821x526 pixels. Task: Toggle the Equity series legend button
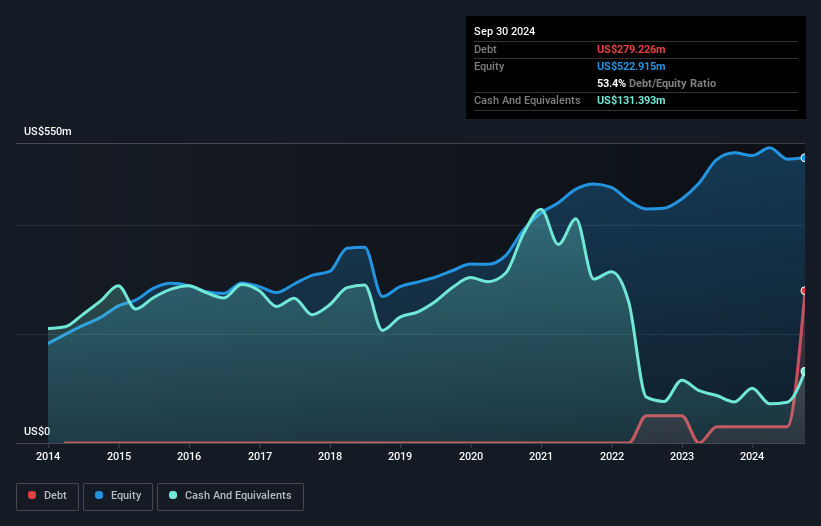point(118,496)
